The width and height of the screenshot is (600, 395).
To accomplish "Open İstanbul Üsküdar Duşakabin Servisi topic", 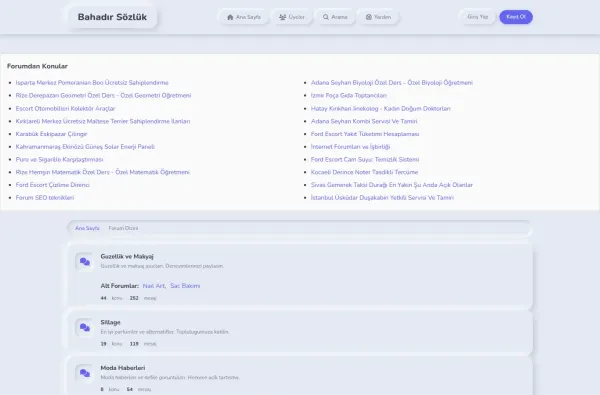I will [382, 198].
